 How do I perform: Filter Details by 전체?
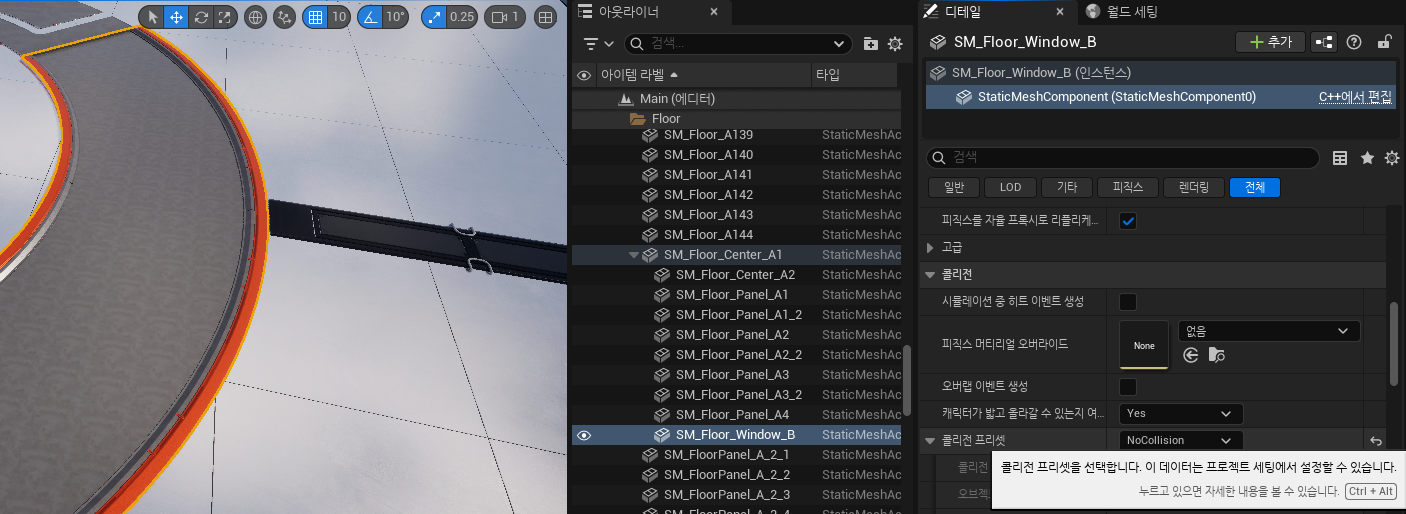(1255, 188)
